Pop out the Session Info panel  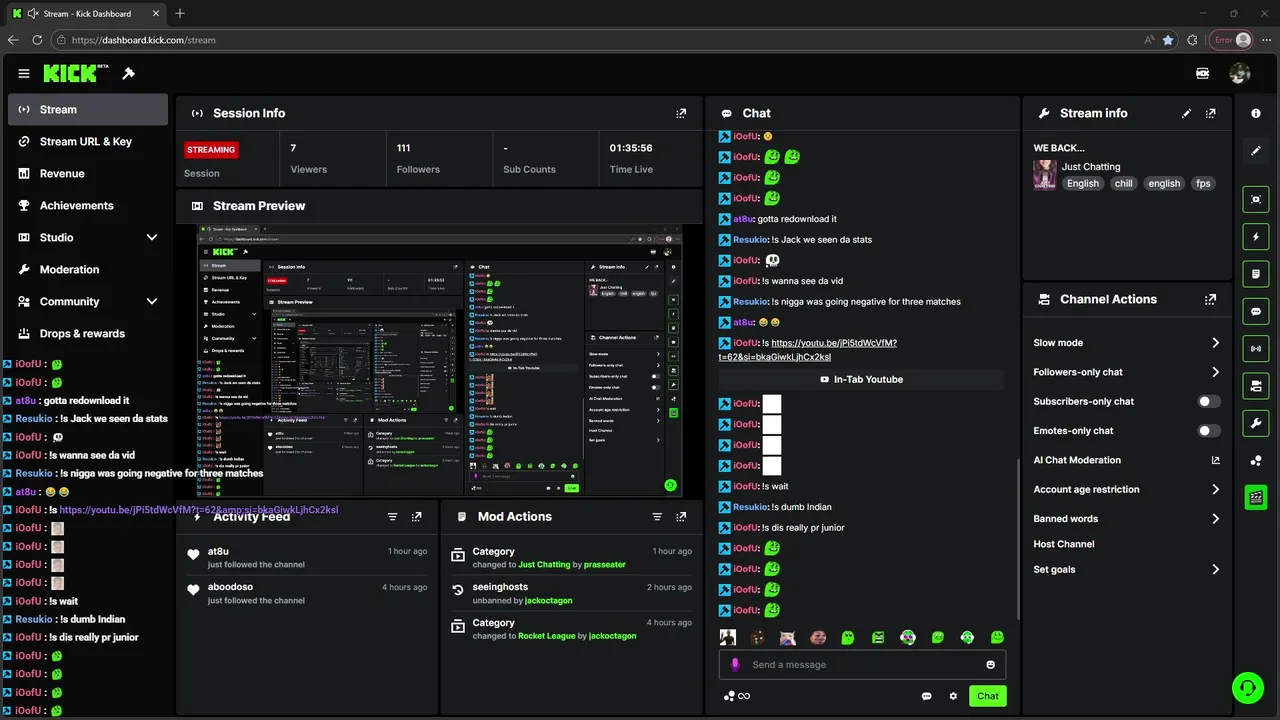(x=681, y=113)
